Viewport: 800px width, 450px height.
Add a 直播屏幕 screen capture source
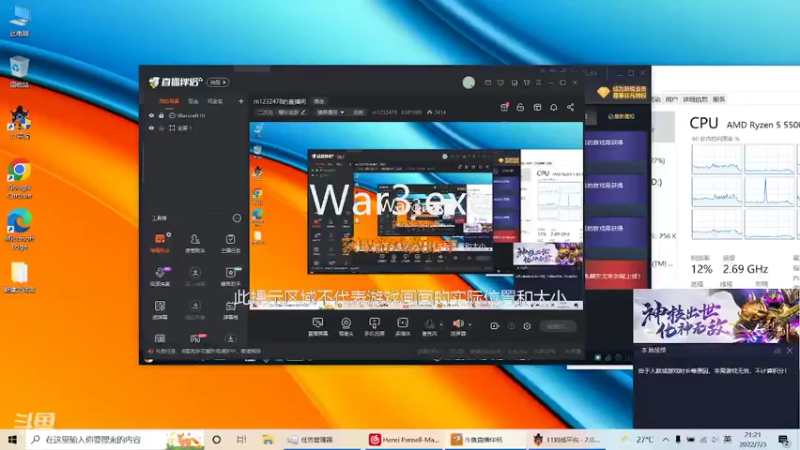[x=318, y=327]
